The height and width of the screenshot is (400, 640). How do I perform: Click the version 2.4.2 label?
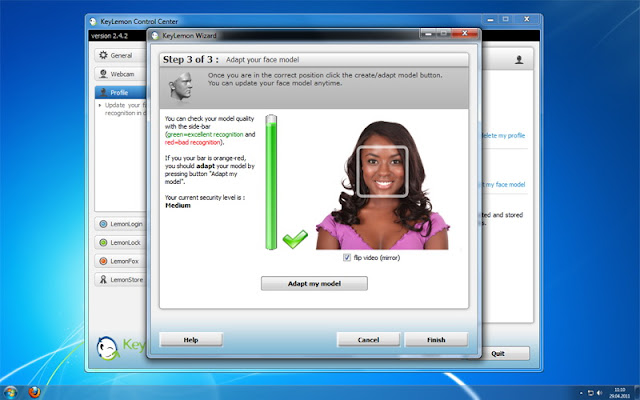110,36
